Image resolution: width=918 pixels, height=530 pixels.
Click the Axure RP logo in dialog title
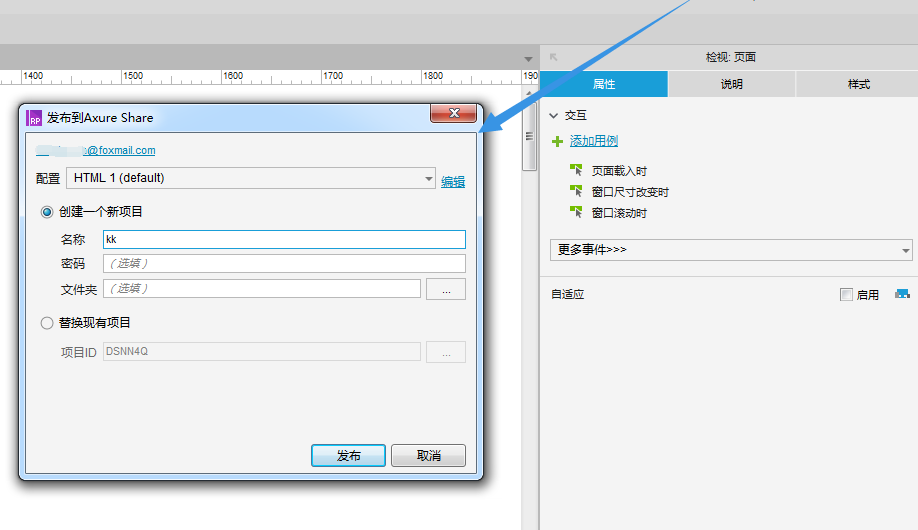coord(34,118)
